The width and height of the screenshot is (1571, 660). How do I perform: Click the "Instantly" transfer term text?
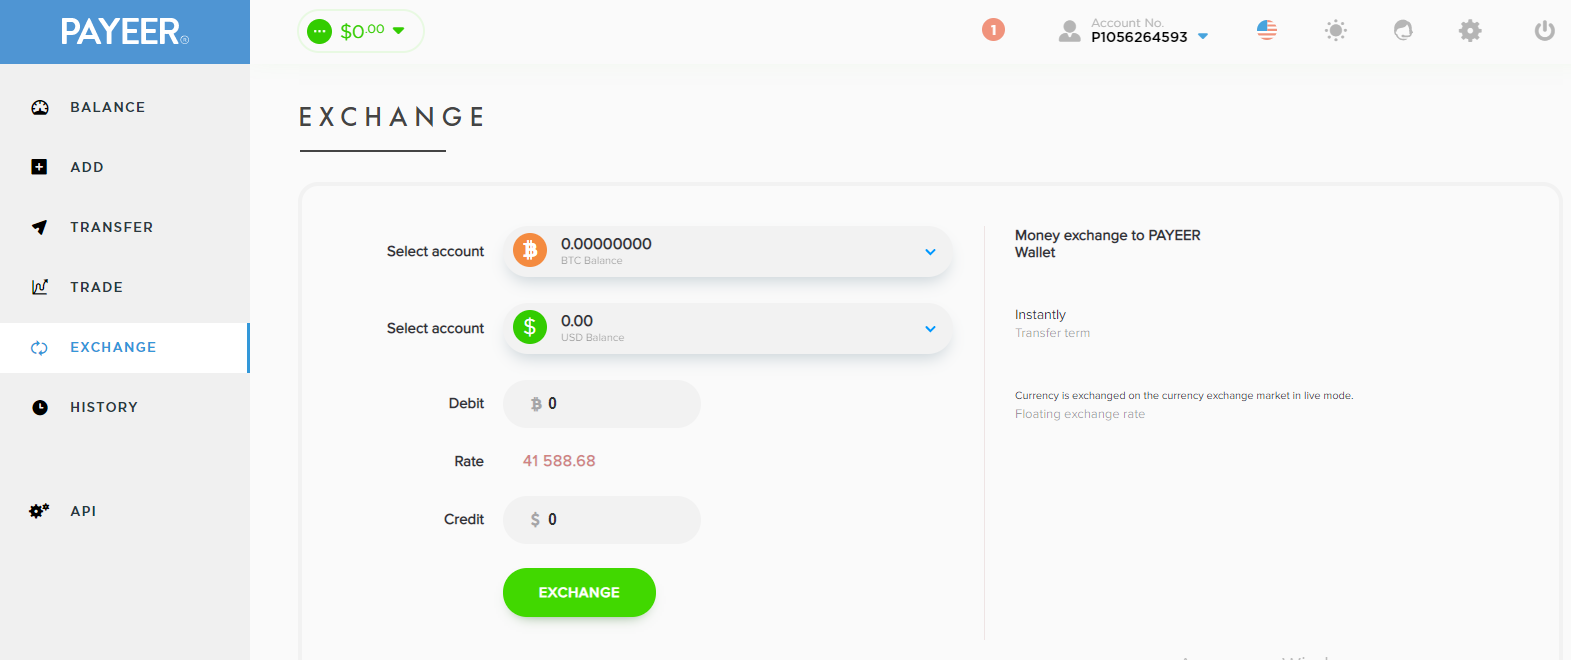1040,315
